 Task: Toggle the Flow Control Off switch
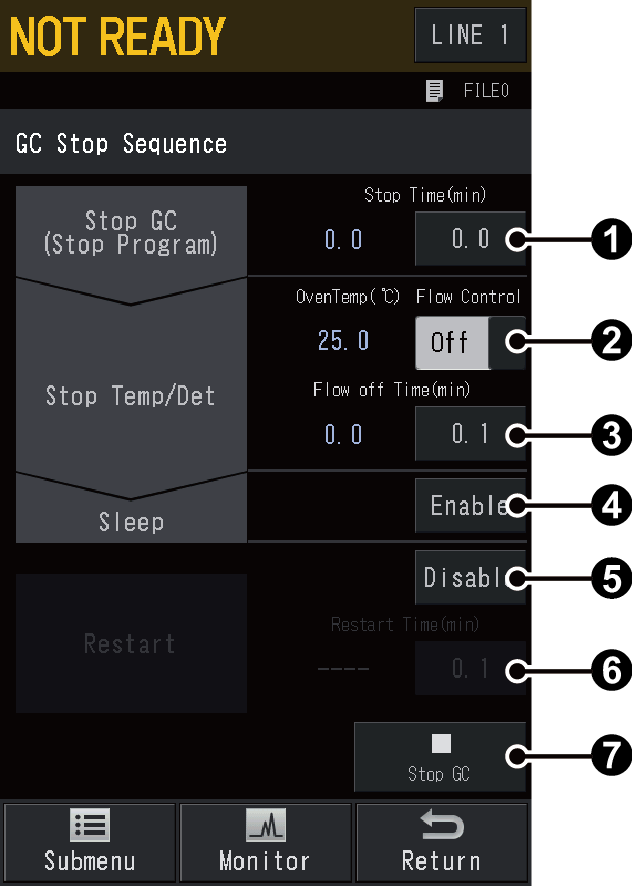point(469,343)
